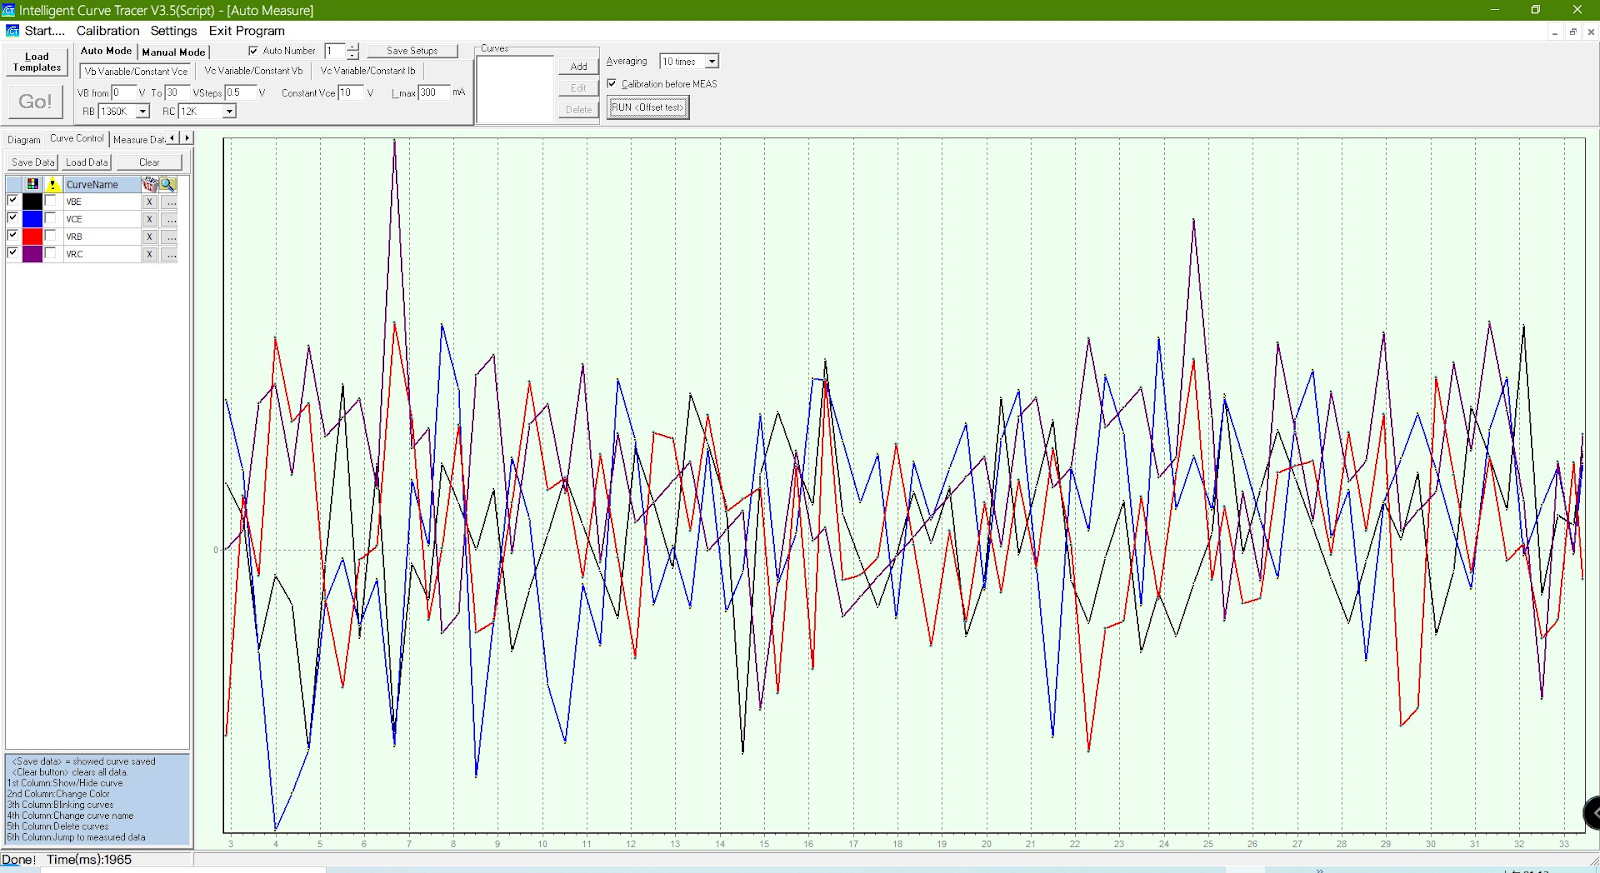Click the VB To input field
The height and width of the screenshot is (873, 1600).
point(177,93)
